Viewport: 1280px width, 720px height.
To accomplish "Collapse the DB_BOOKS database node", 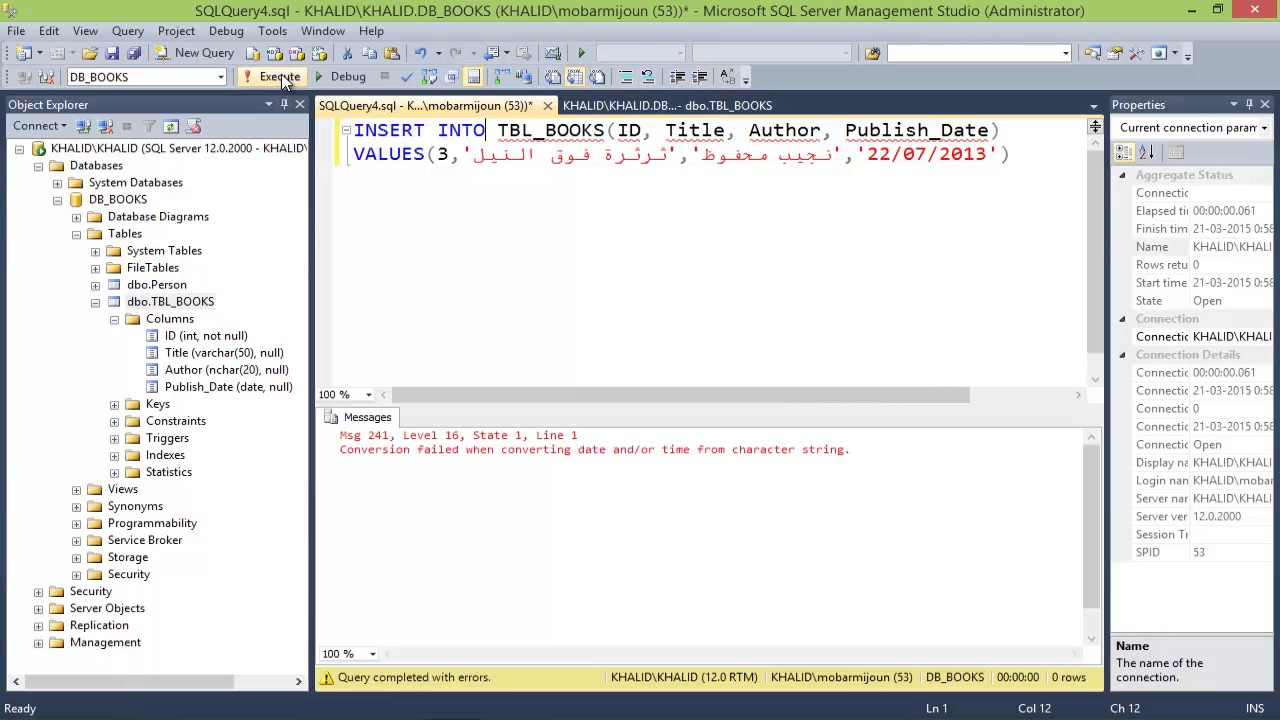I will point(57,200).
